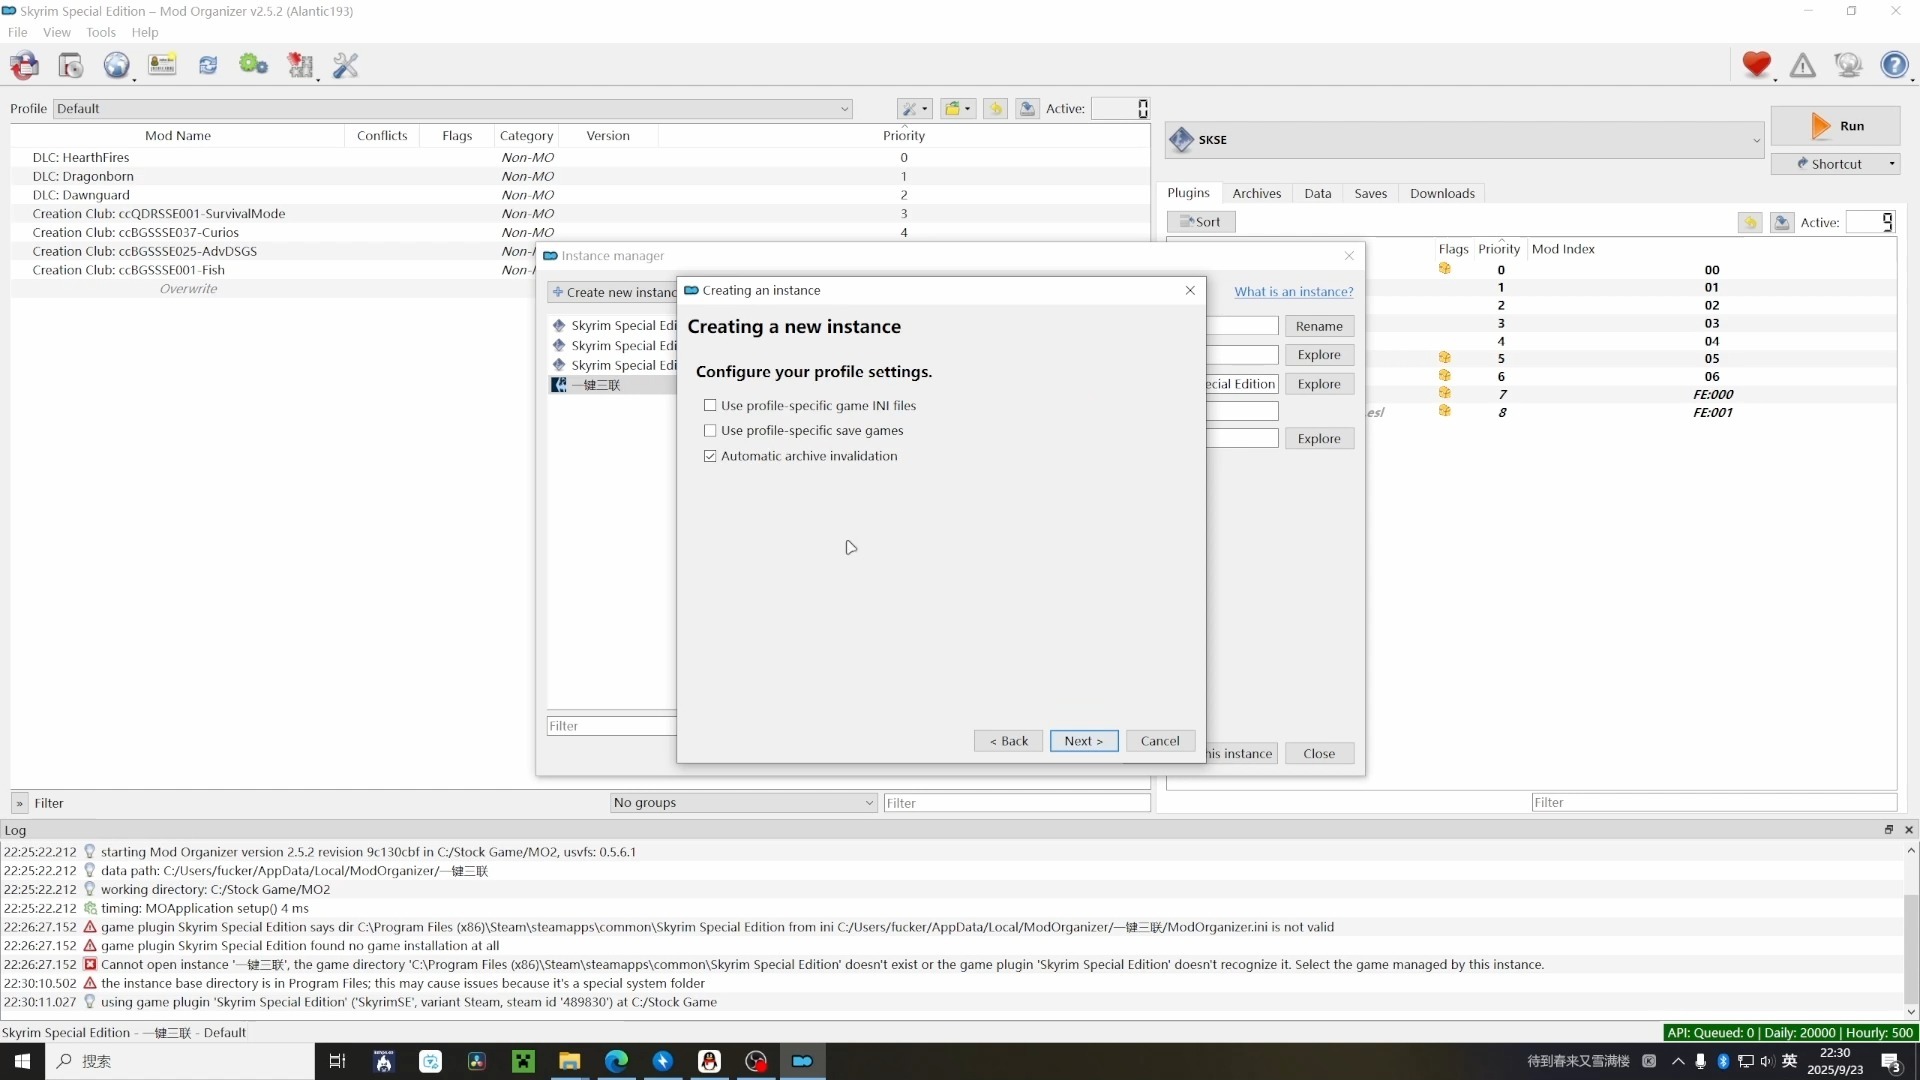
Task: Click the red heart endorse icon
Action: point(1756,66)
